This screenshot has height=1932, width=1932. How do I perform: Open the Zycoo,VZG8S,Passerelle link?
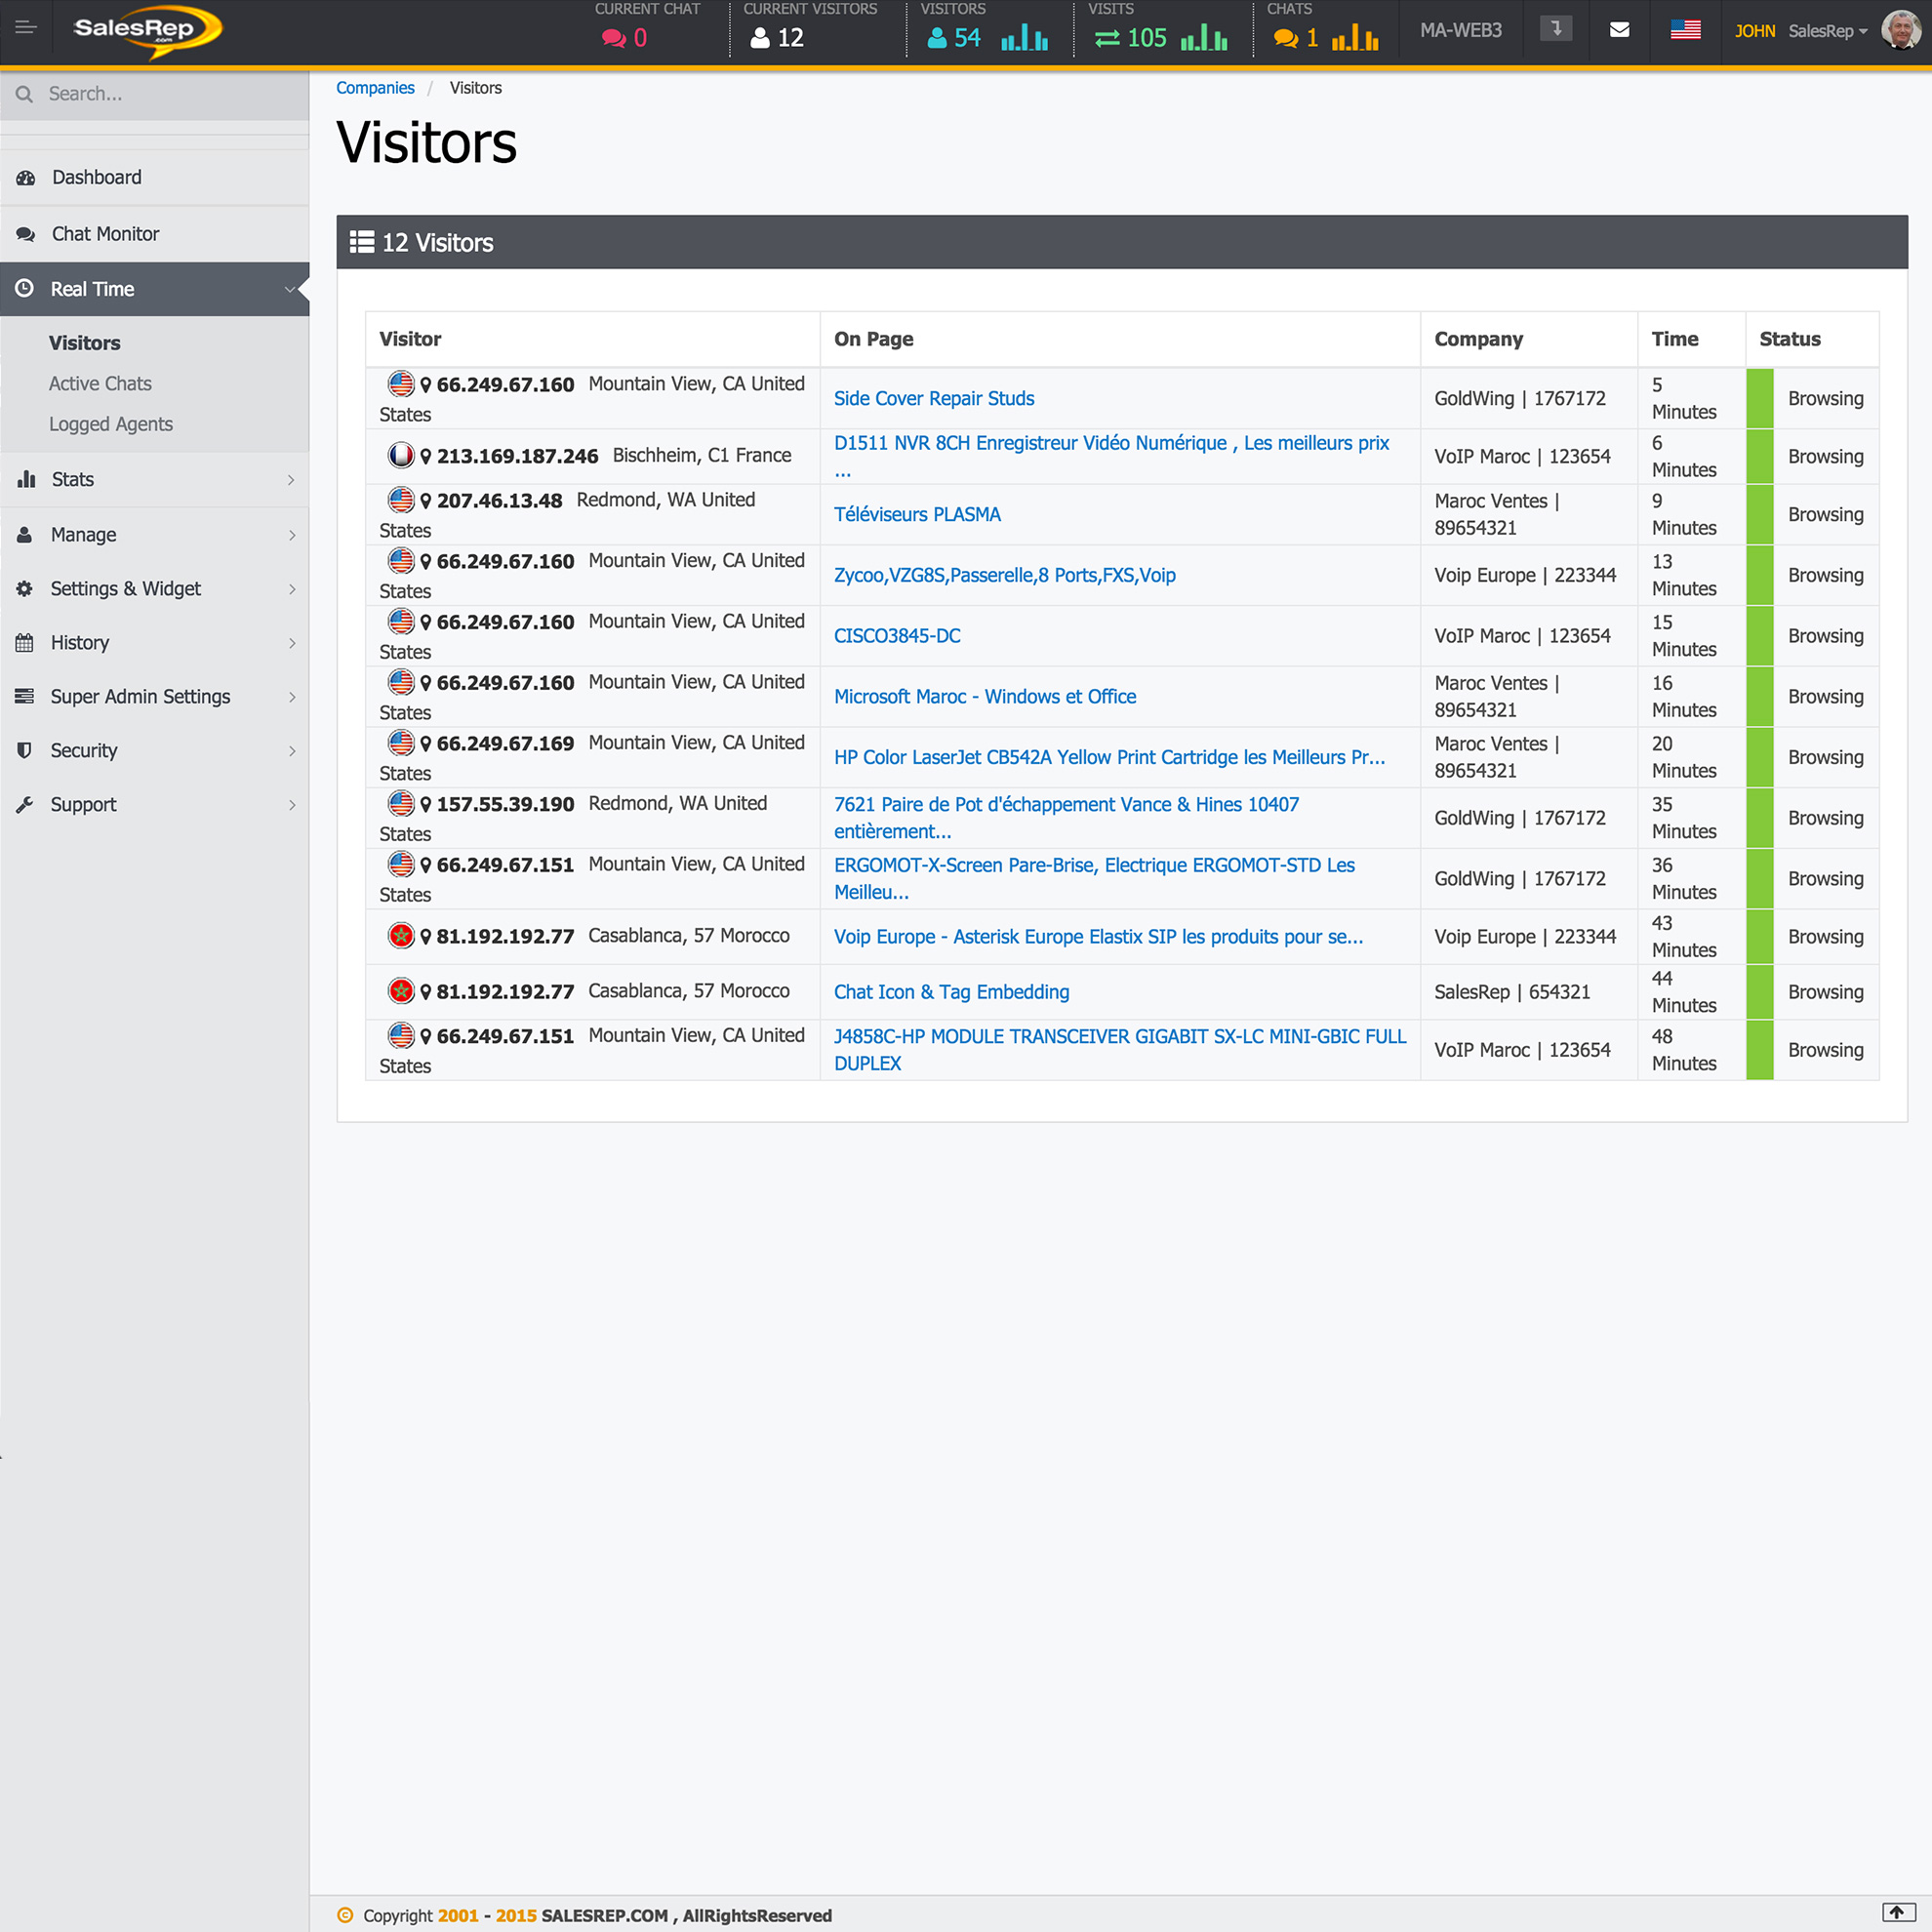(1004, 575)
